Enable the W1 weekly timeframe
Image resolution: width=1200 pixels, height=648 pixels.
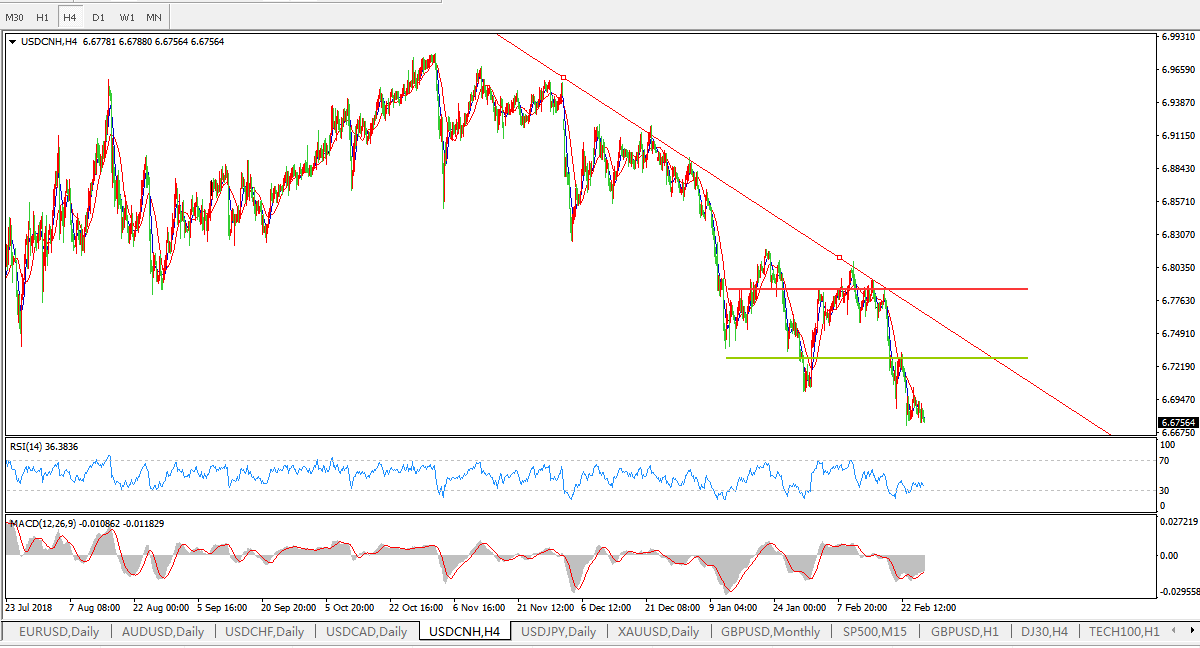click(x=126, y=18)
